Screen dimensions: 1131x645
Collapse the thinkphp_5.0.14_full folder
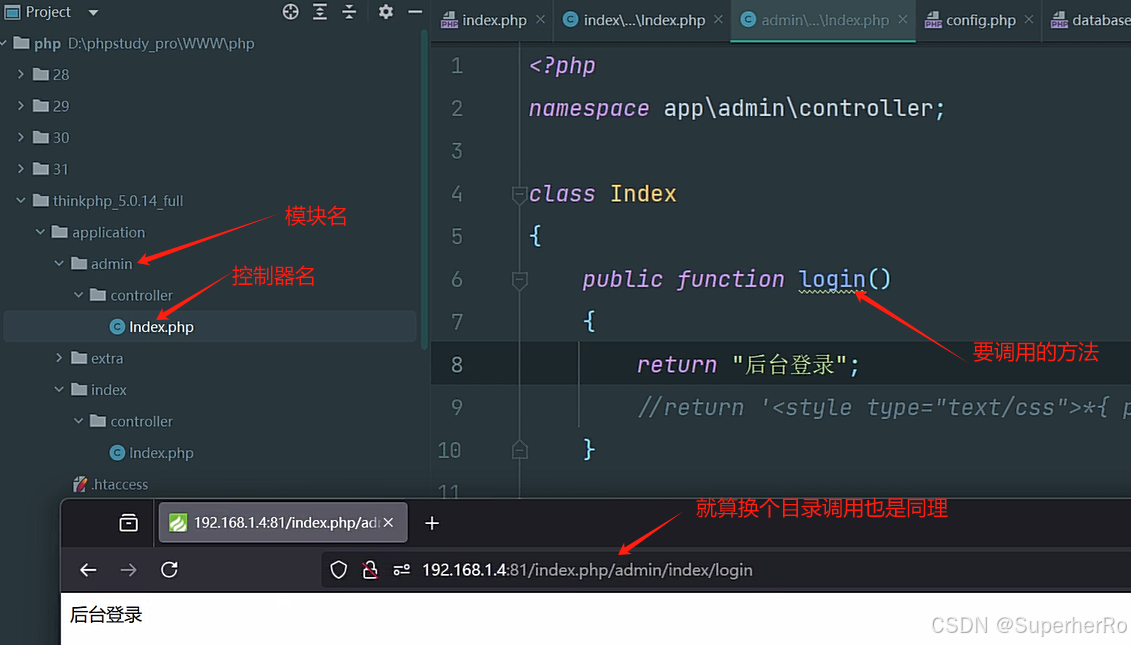click(x=21, y=201)
